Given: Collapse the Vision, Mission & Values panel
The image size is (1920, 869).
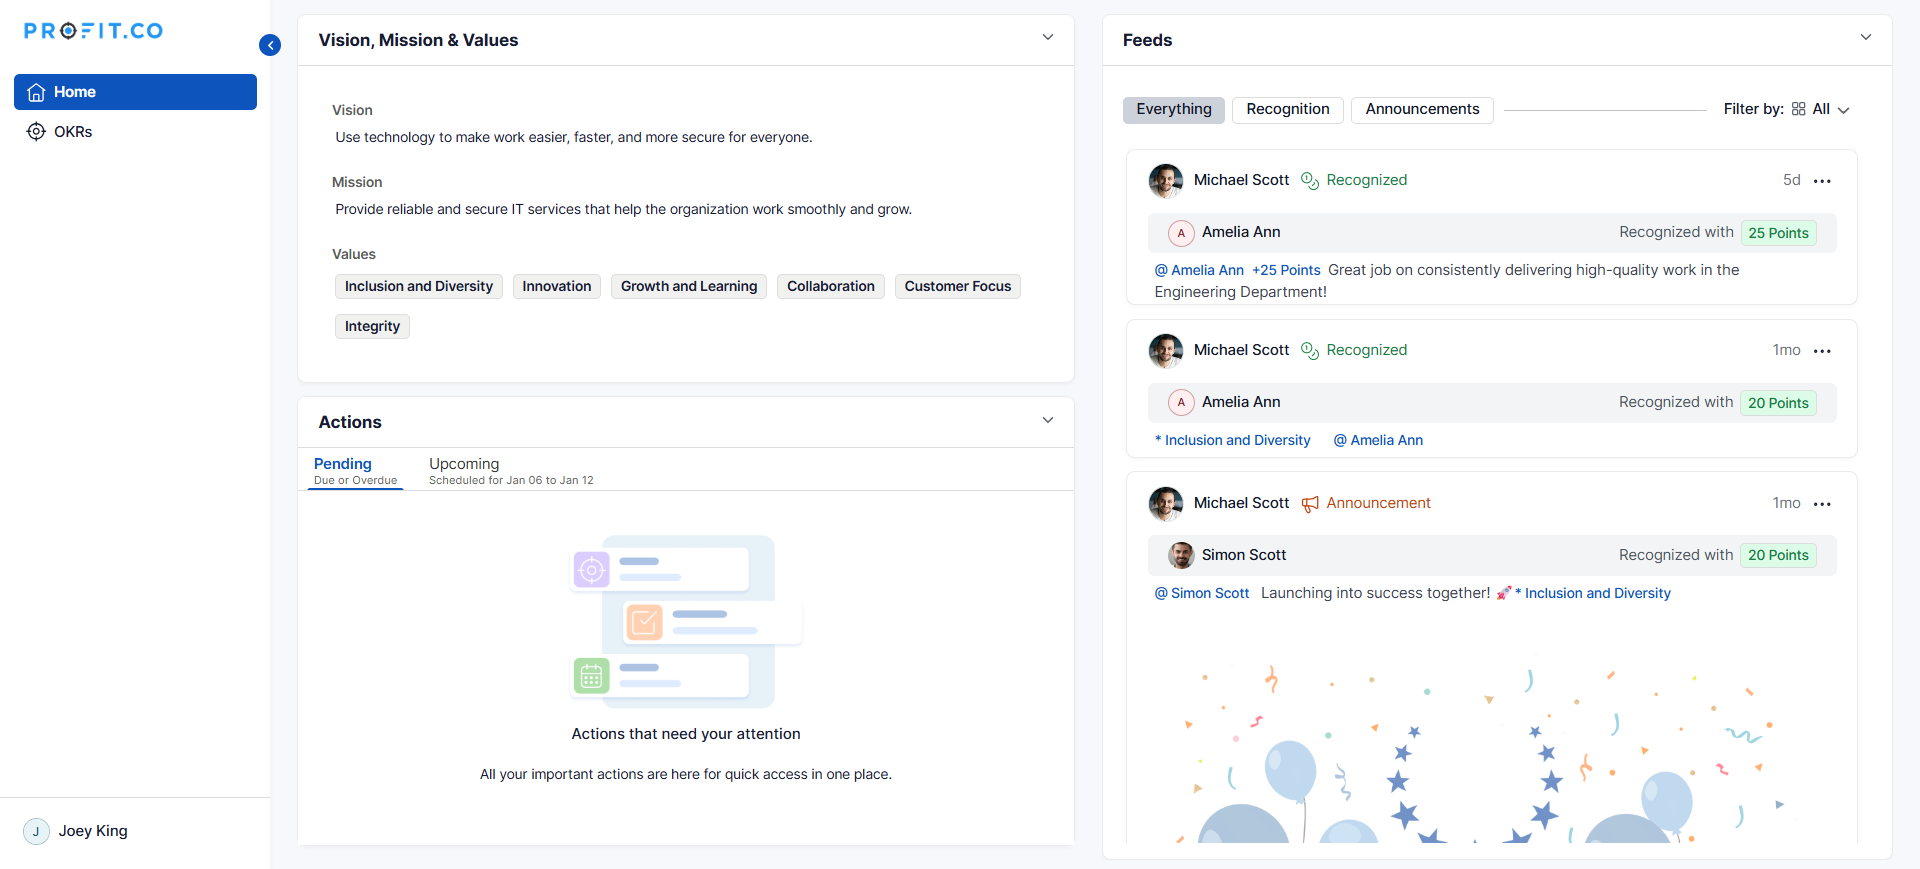Looking at the screenshot, I should click(1048, 38).
